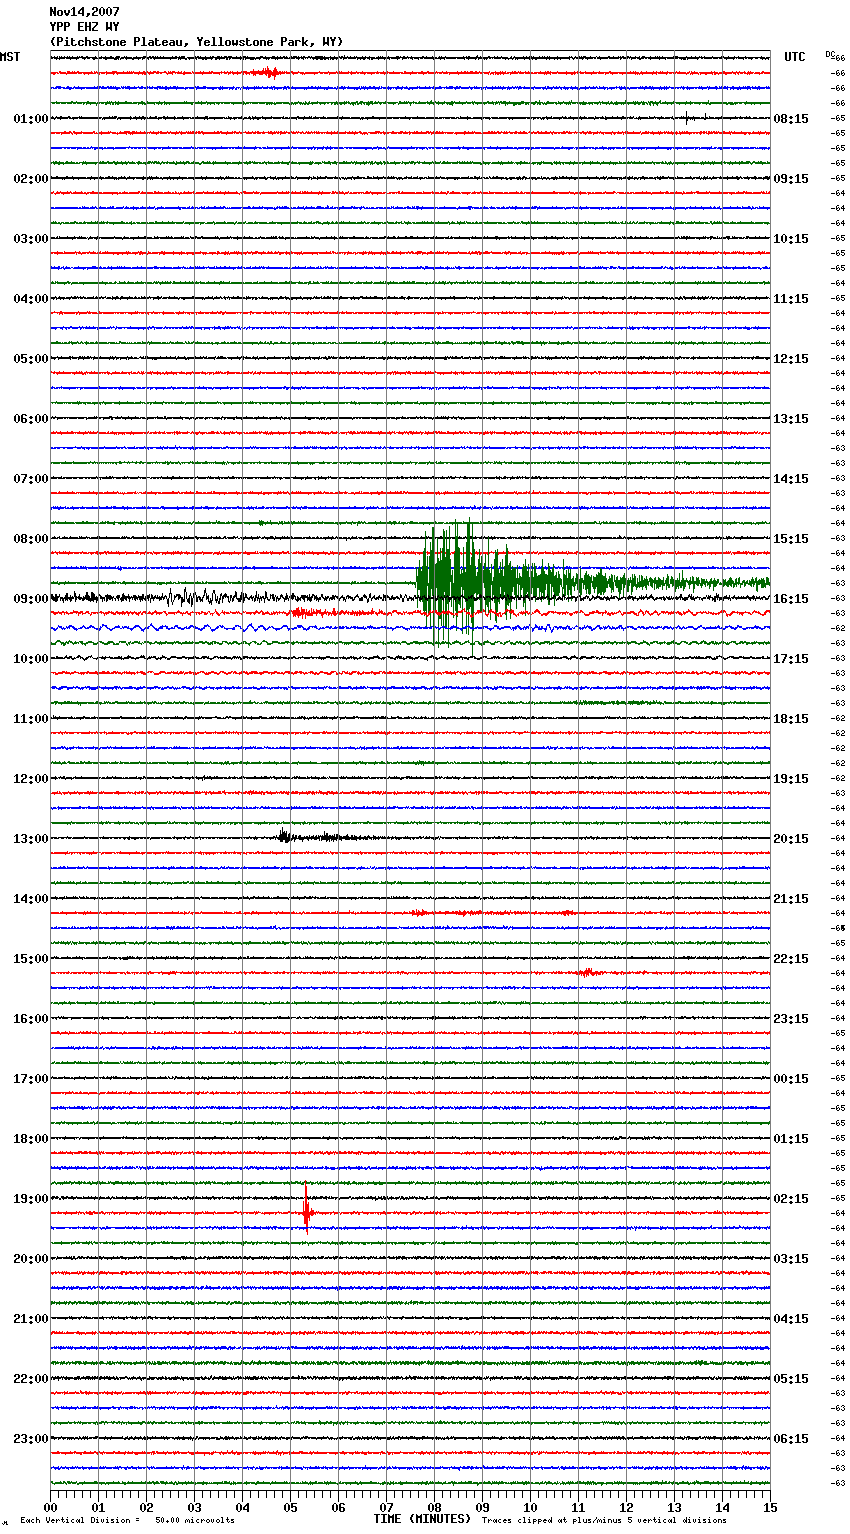
Task: Select the 13:00 MST time label
Action: 31,839
